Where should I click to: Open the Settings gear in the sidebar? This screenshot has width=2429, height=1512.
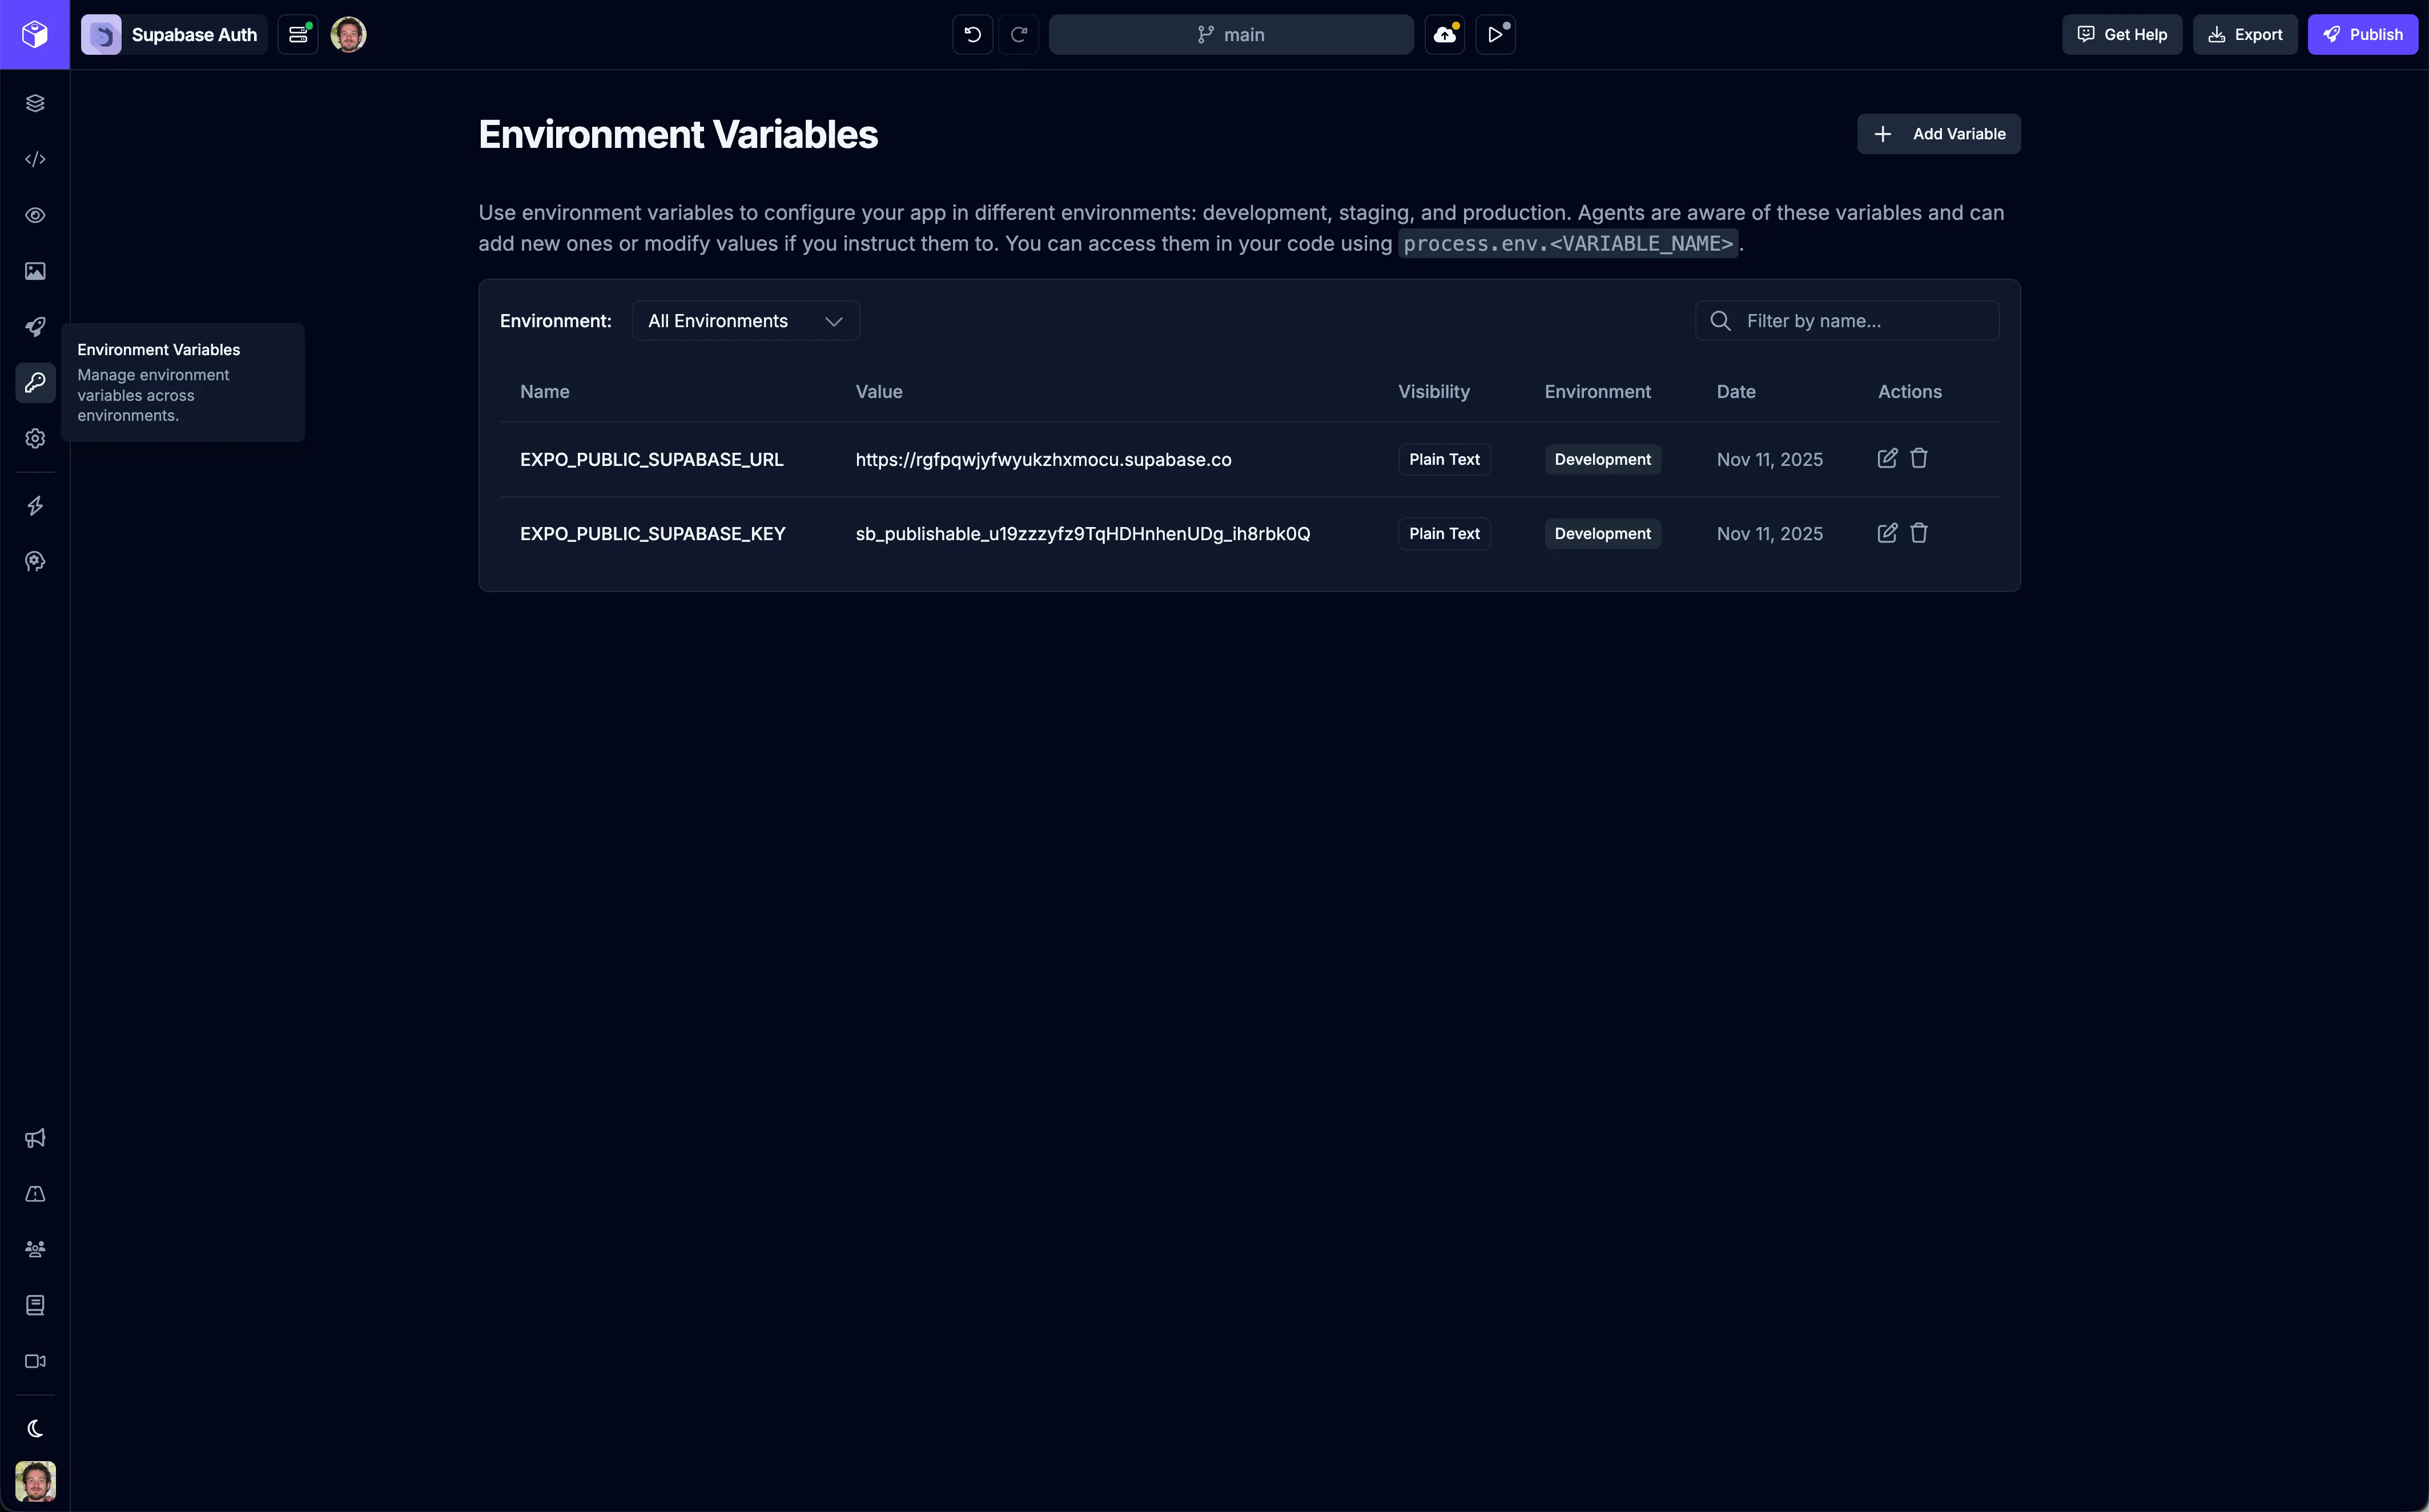pyautogui.click(x=35, y=438)
